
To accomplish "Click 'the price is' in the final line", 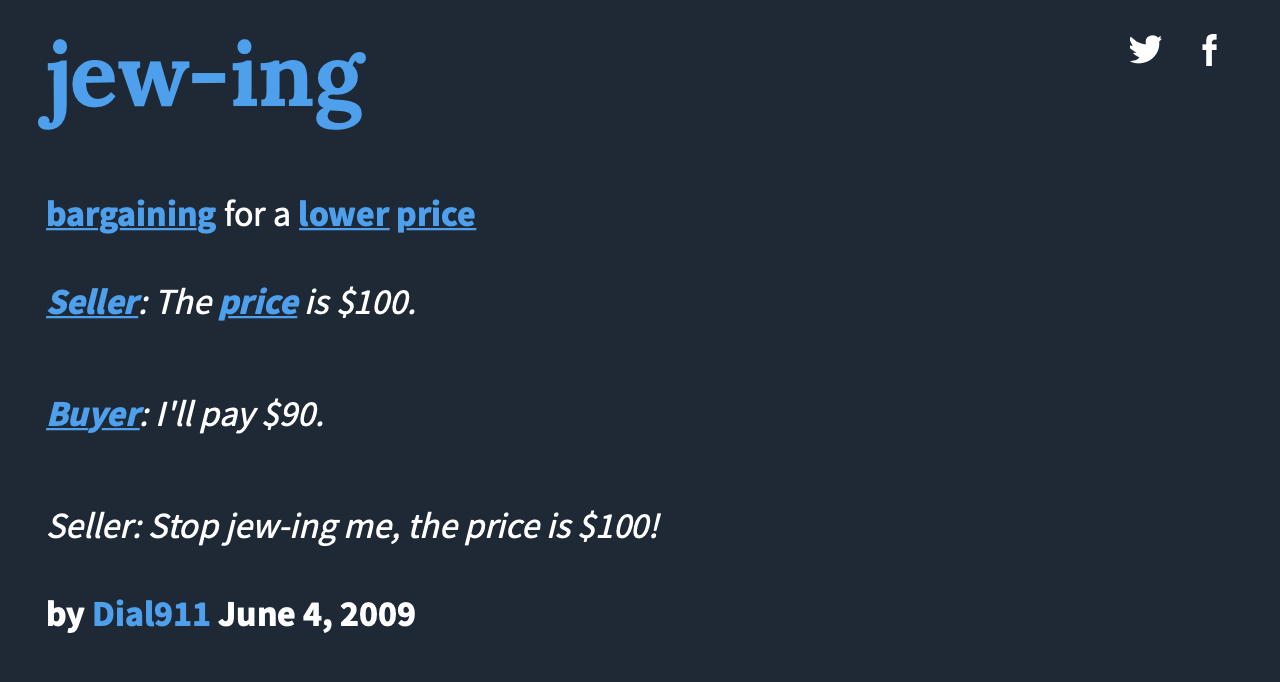I will tap(490, 526).
